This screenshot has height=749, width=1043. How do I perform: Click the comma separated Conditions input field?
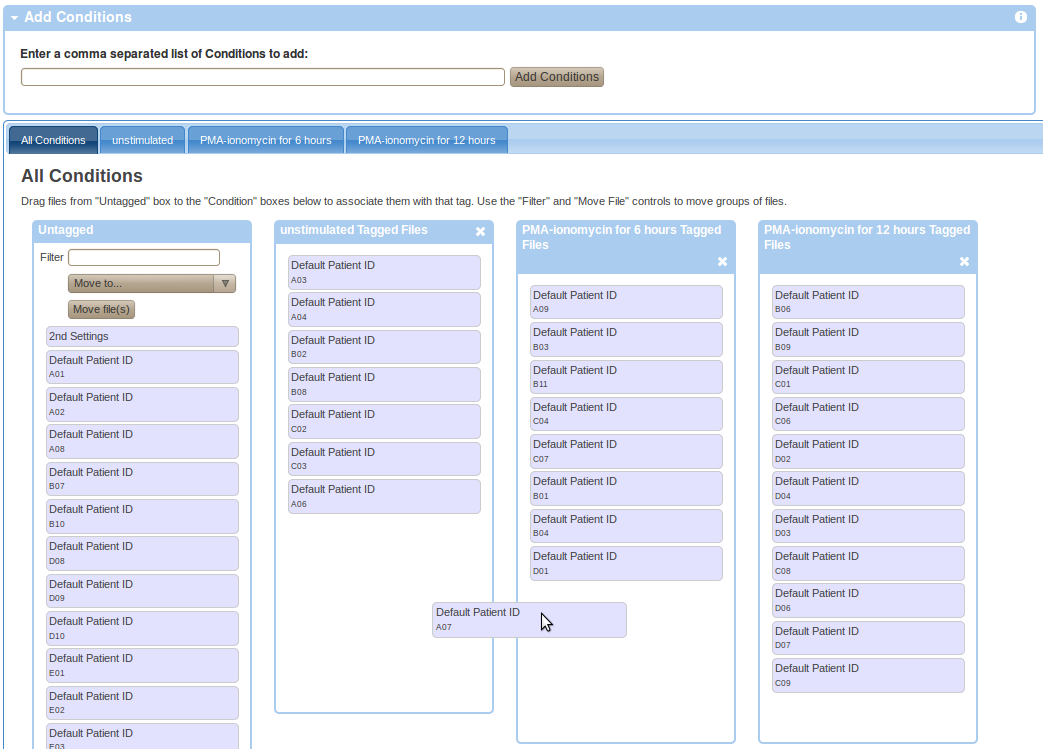click(262, 76)
